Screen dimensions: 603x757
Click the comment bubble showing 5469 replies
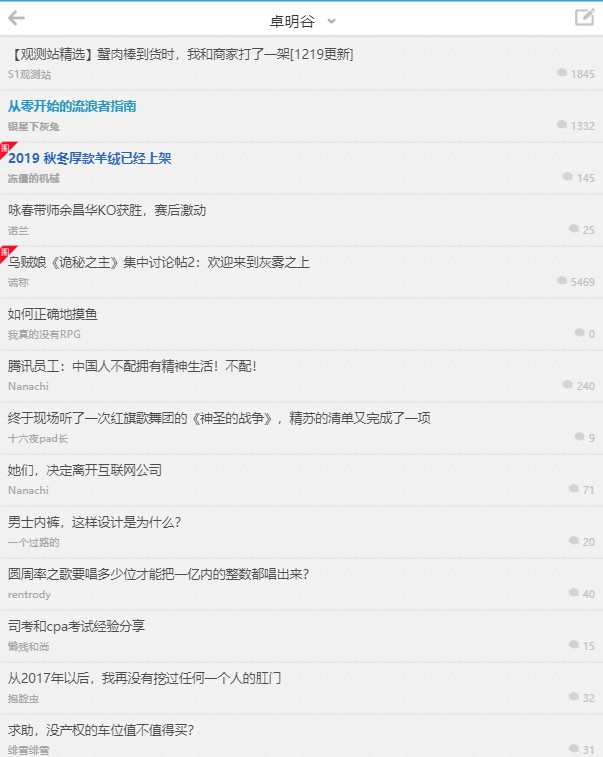(x=561, y=280)
